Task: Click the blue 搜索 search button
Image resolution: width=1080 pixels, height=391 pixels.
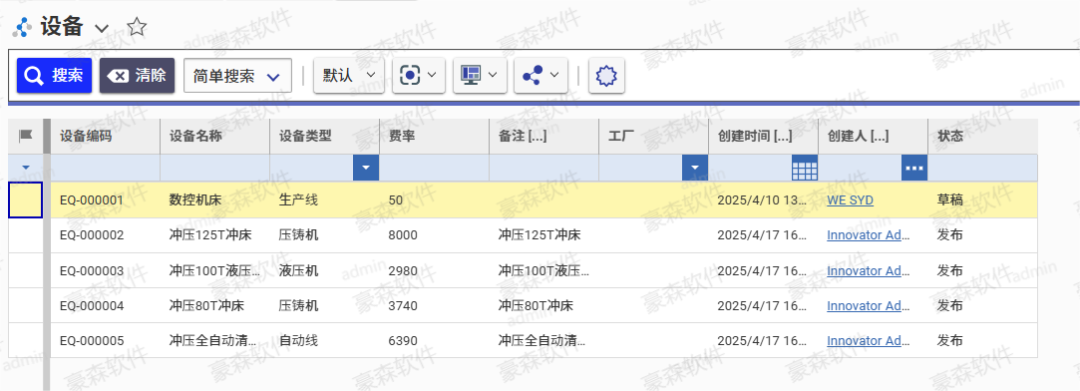Action: [x=54, y=75]
